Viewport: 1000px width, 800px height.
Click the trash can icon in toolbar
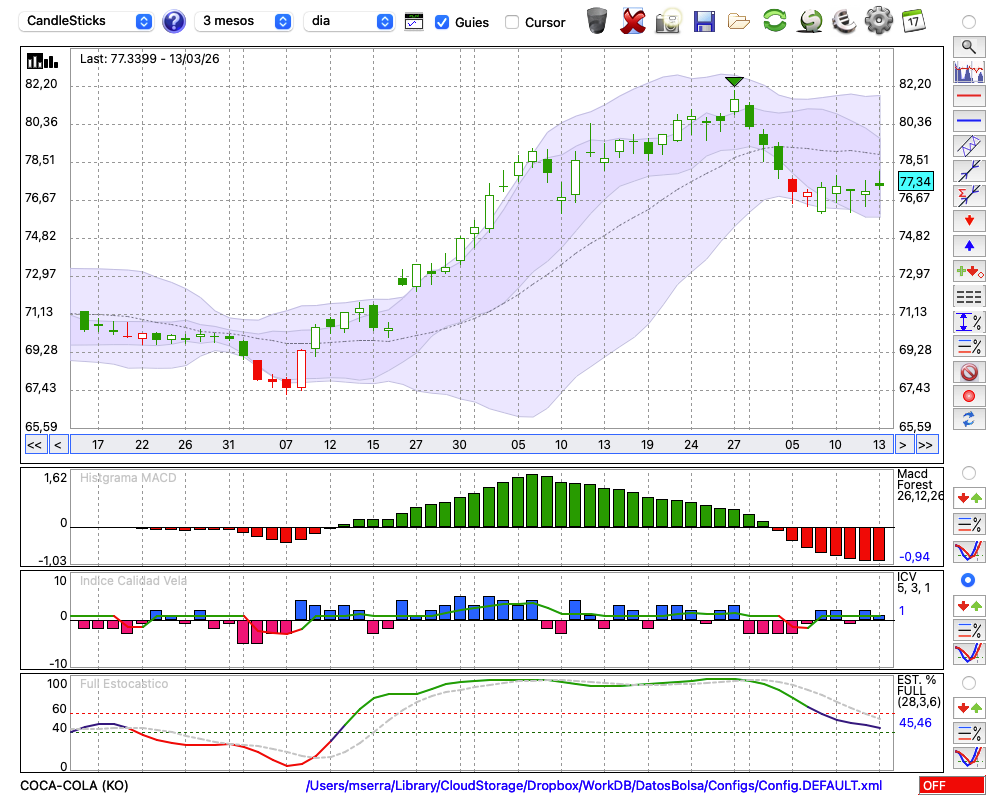click(597, 20)
